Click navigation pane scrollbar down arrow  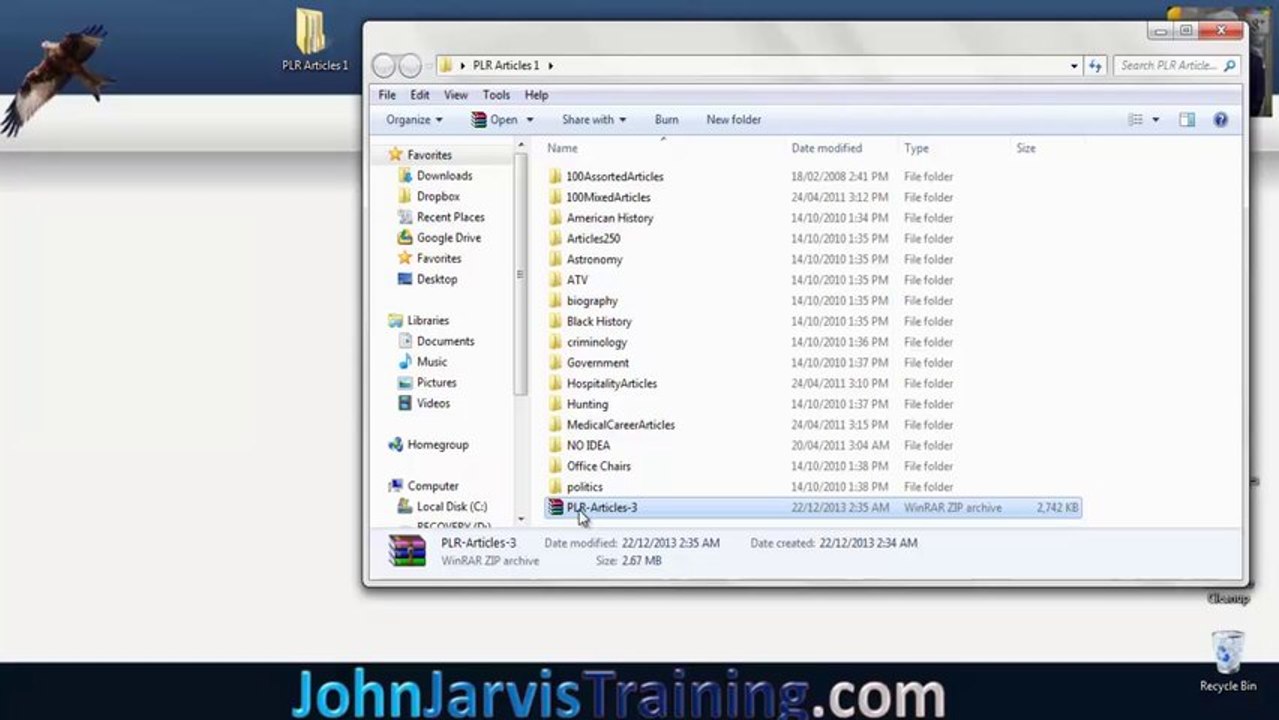[520, 519]
